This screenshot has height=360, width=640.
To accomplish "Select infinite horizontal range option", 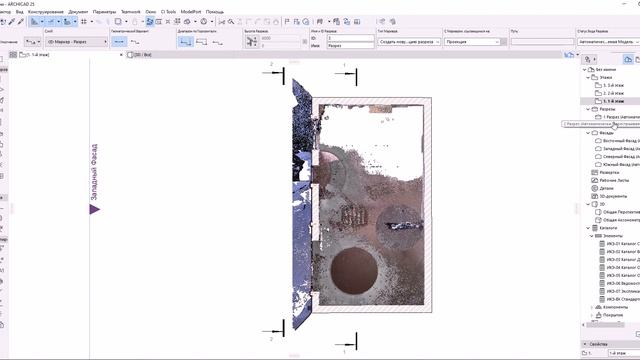I will pyautogui.click(x=186, y=42).
